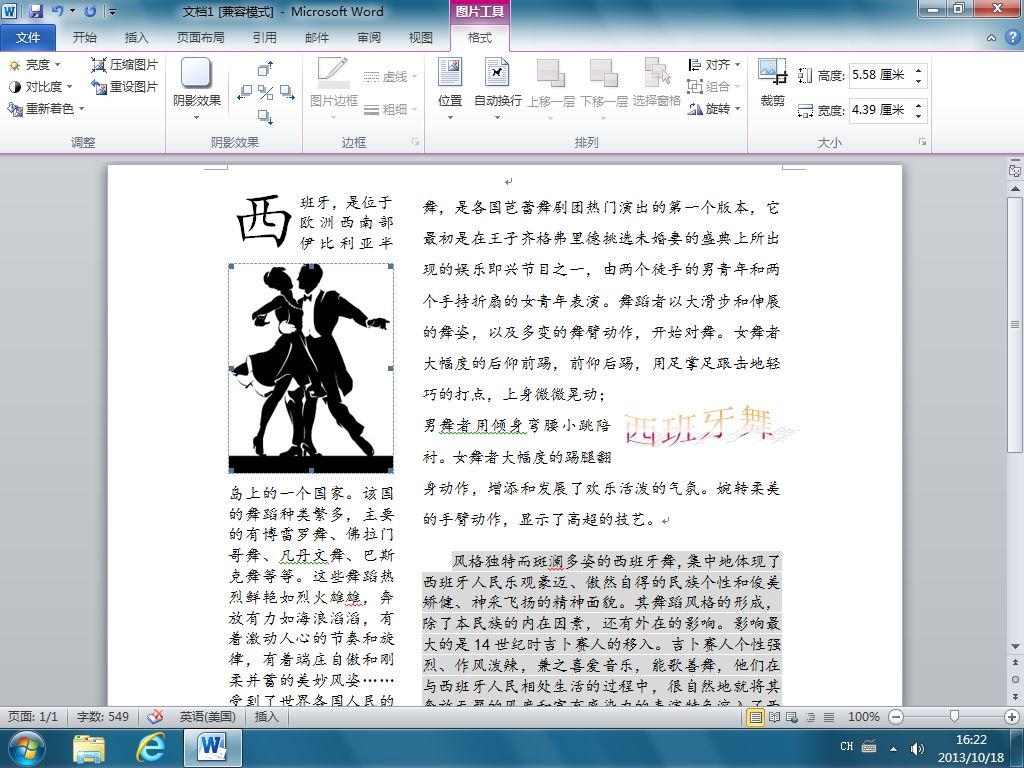Viewport: 1024px width, 768px height.
Task: Open the customize quick access toolbar arrow
Action: (x=112, y=11)
